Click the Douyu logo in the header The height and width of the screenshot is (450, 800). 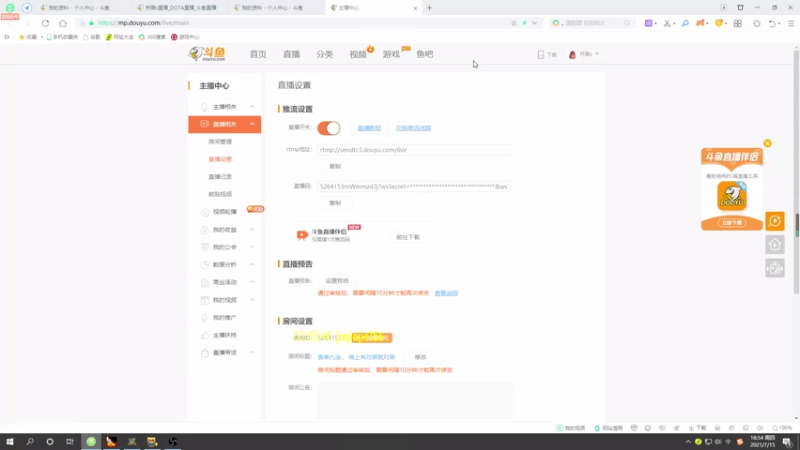pos(207,54)
